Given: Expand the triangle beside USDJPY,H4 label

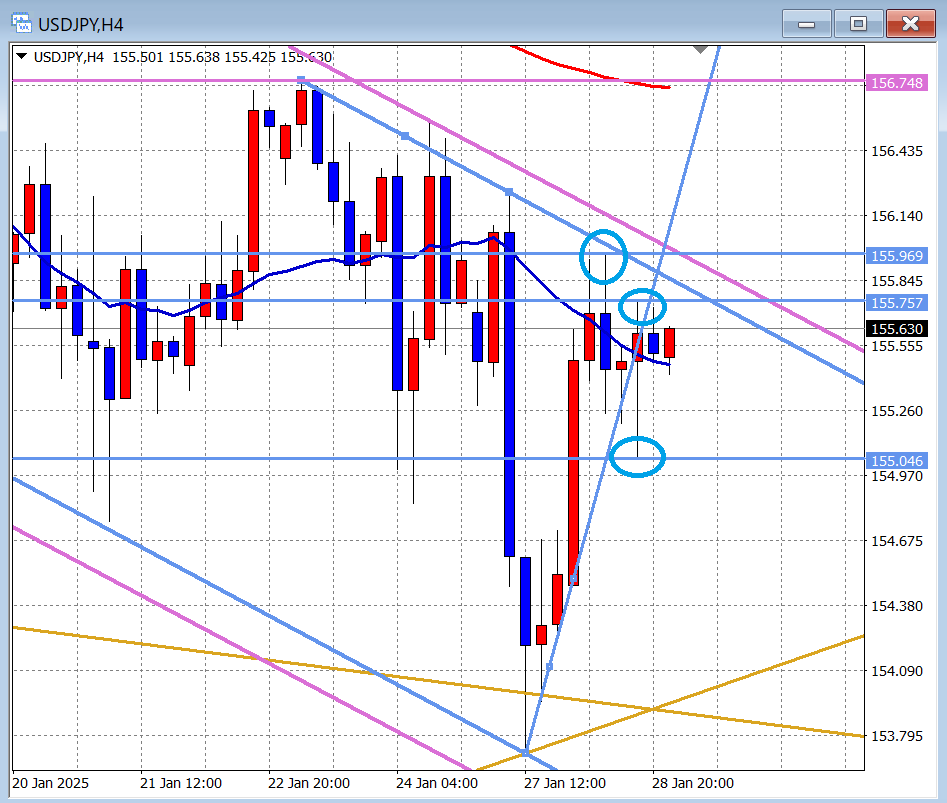Looking at the screenshot, I should 22,57.
